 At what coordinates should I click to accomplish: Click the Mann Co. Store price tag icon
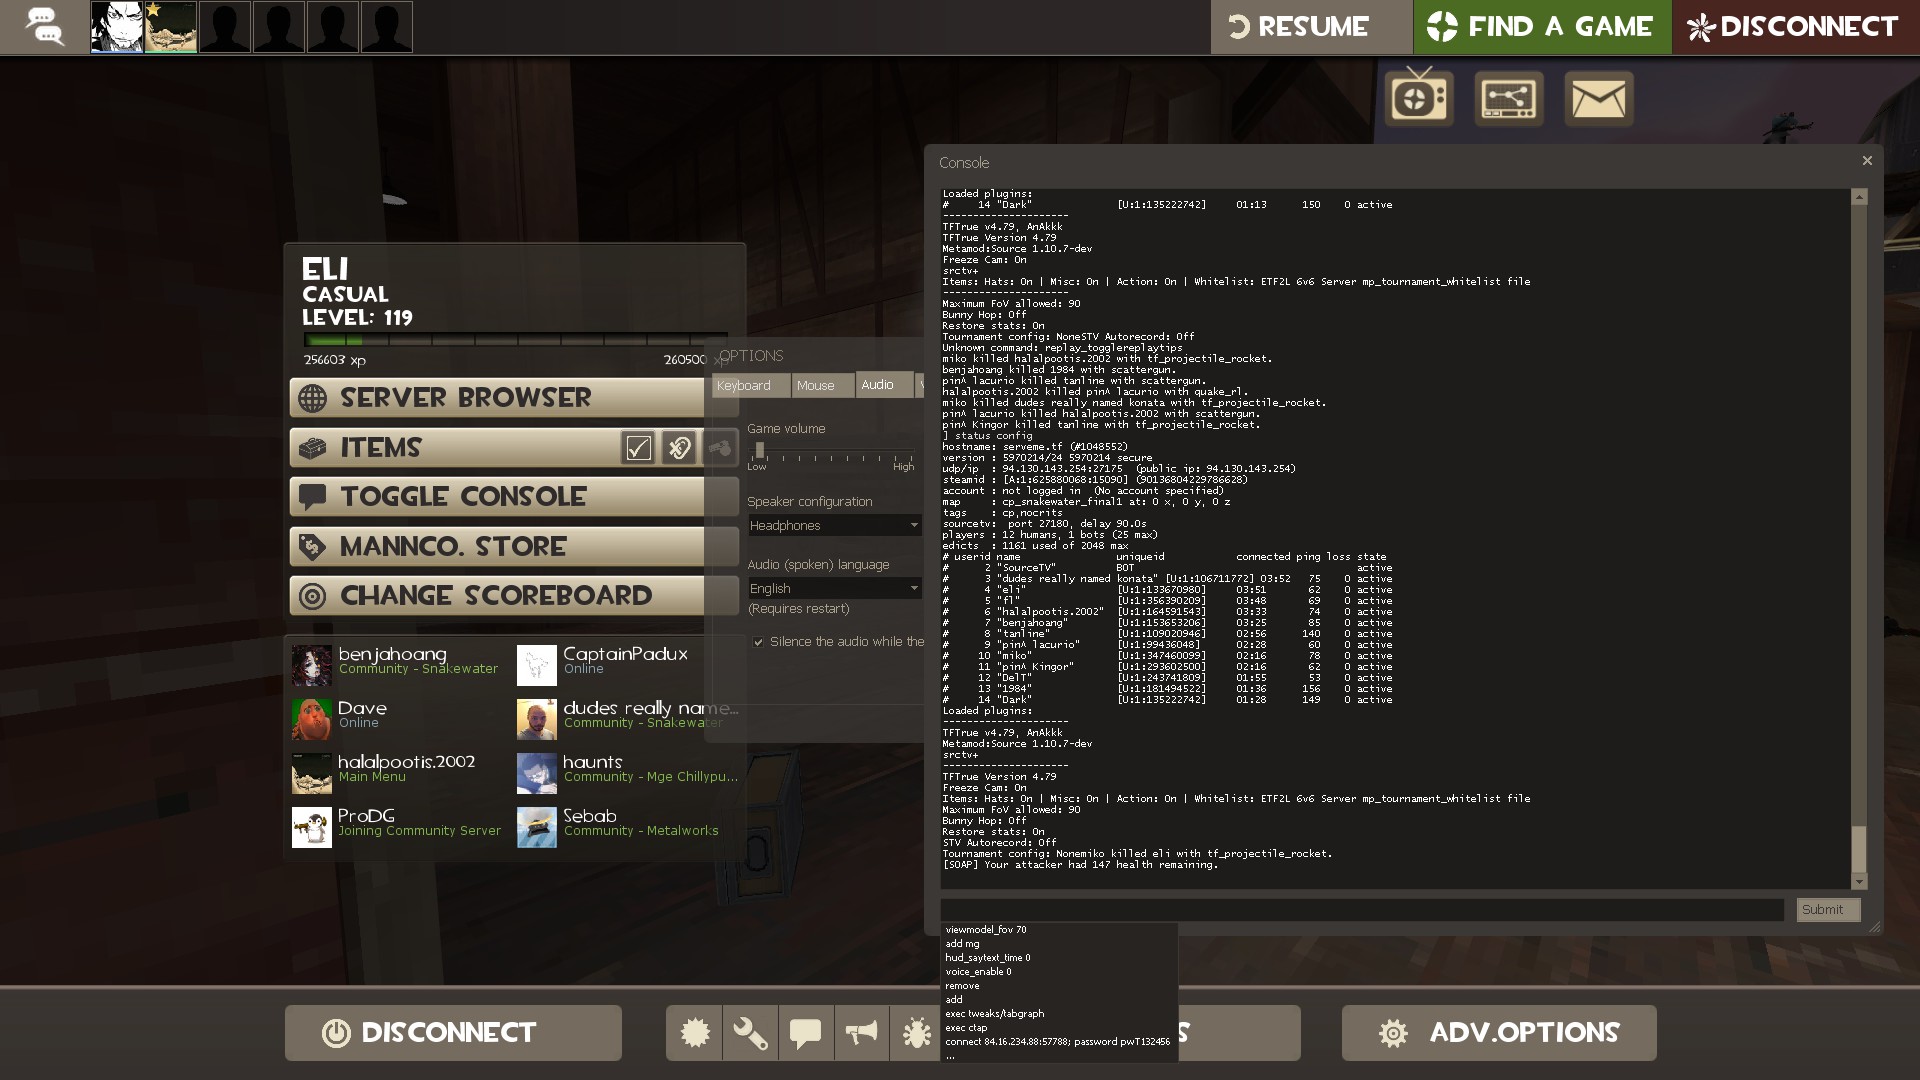click(313, 547)
